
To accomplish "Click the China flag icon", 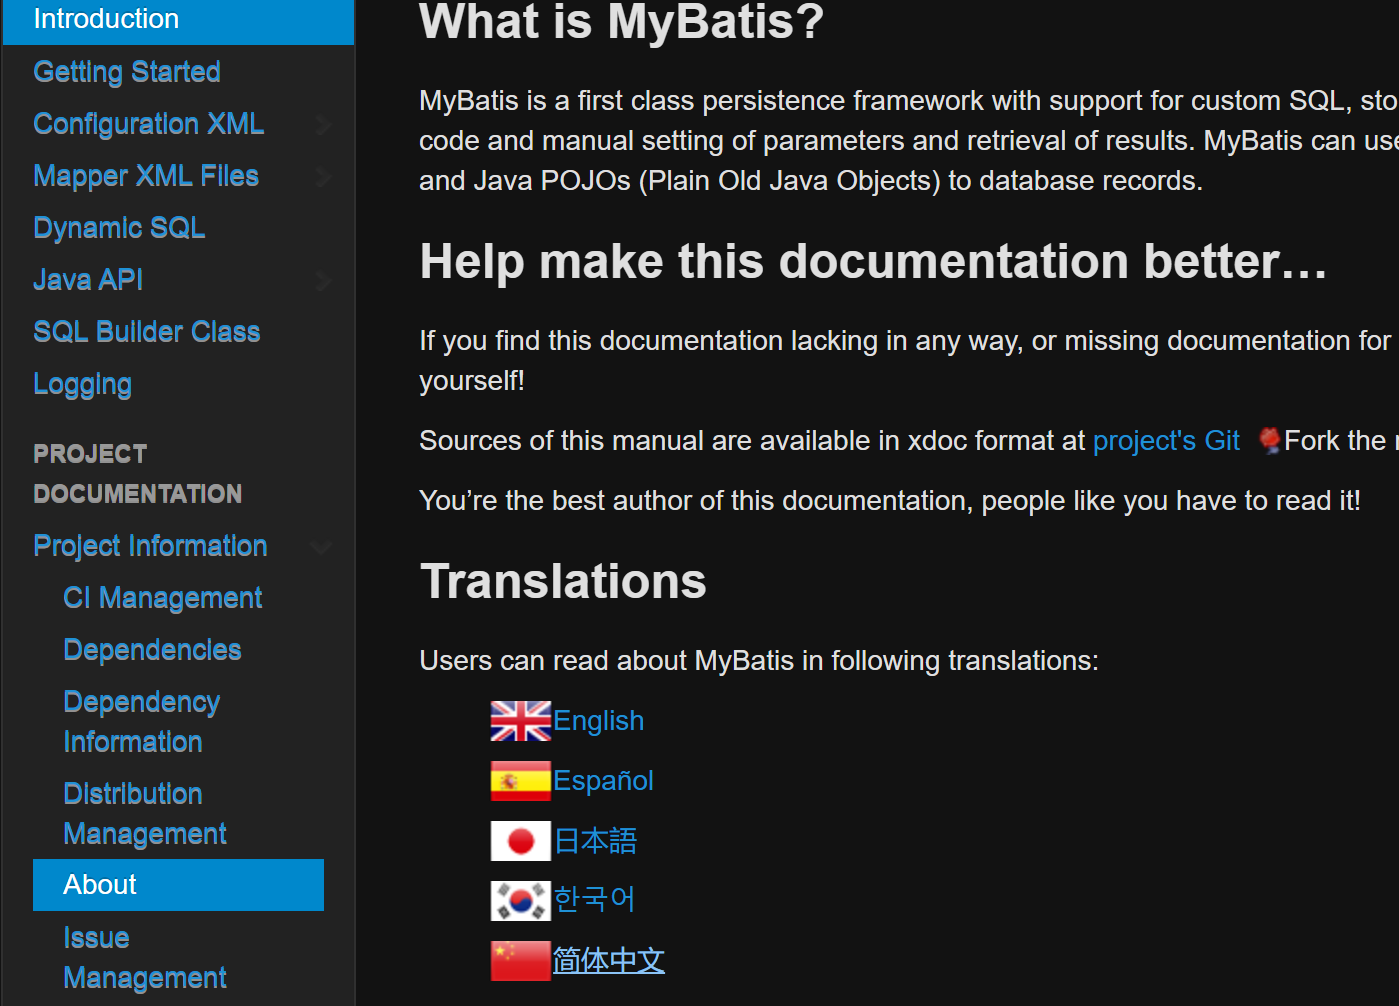I will pyautogui.click(x=520, y=961).
